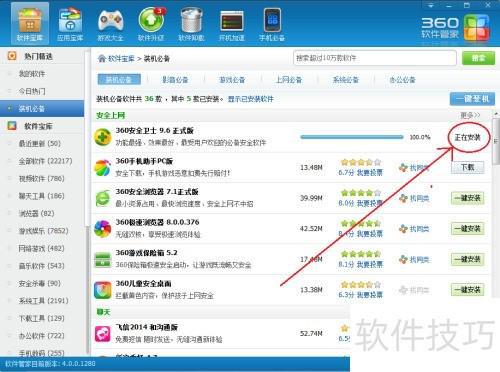Image resolution: width=500 pixels, height=372 pixels.
Task: Click the 360游戏保险箱 app icon
Action: click(103, 259)
